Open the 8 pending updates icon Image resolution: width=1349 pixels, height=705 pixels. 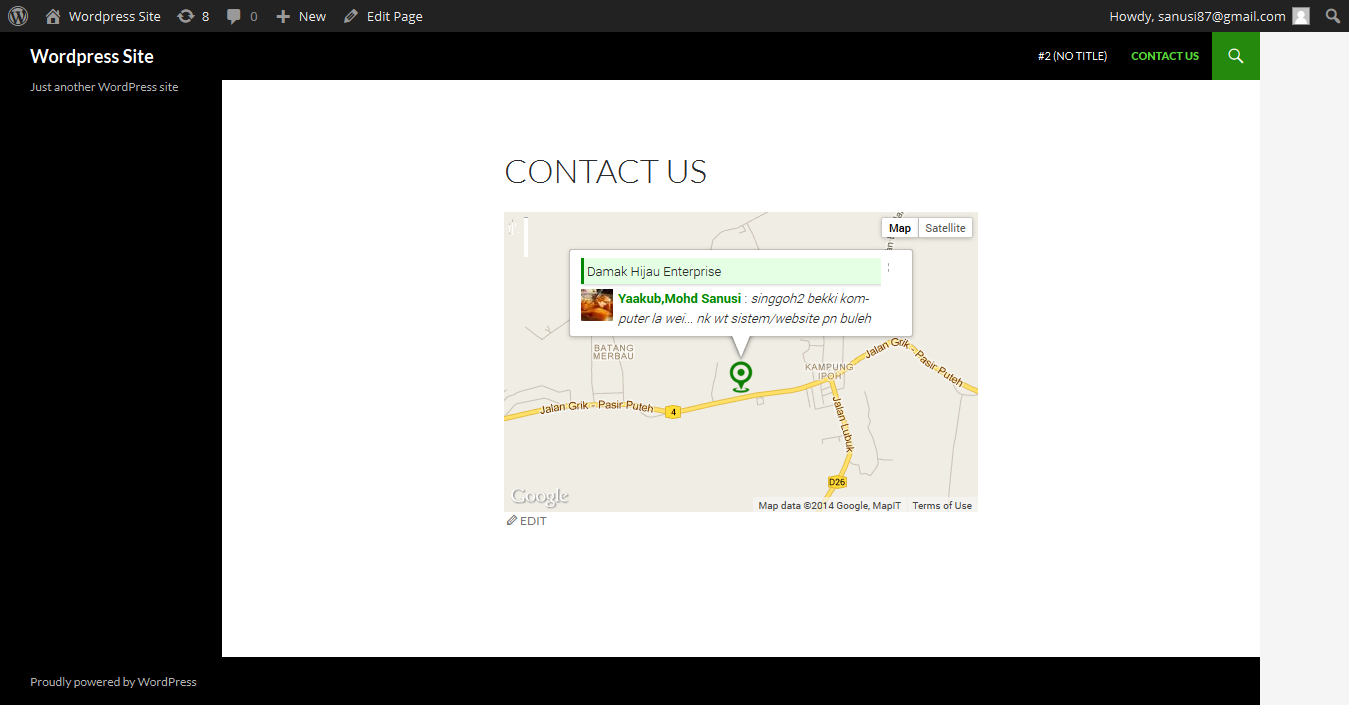193,16
